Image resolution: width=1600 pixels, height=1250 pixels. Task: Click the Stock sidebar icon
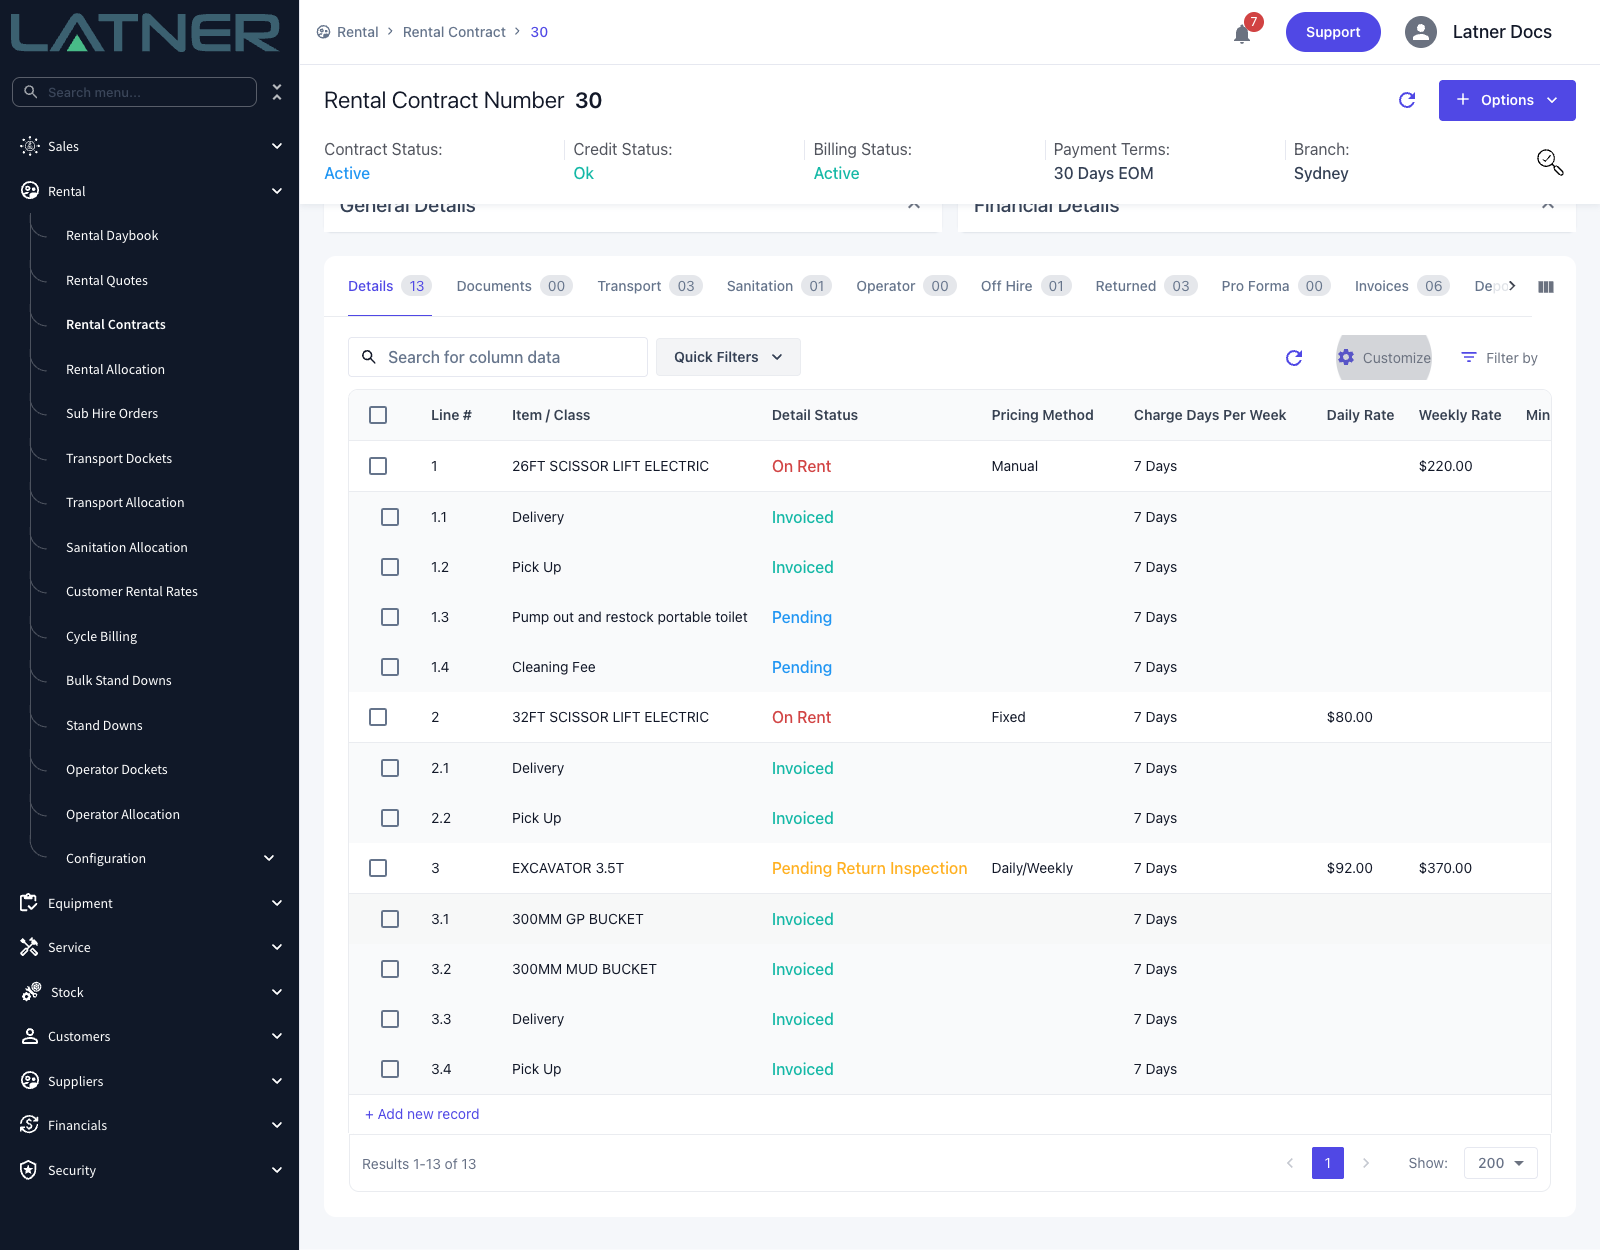31,992
